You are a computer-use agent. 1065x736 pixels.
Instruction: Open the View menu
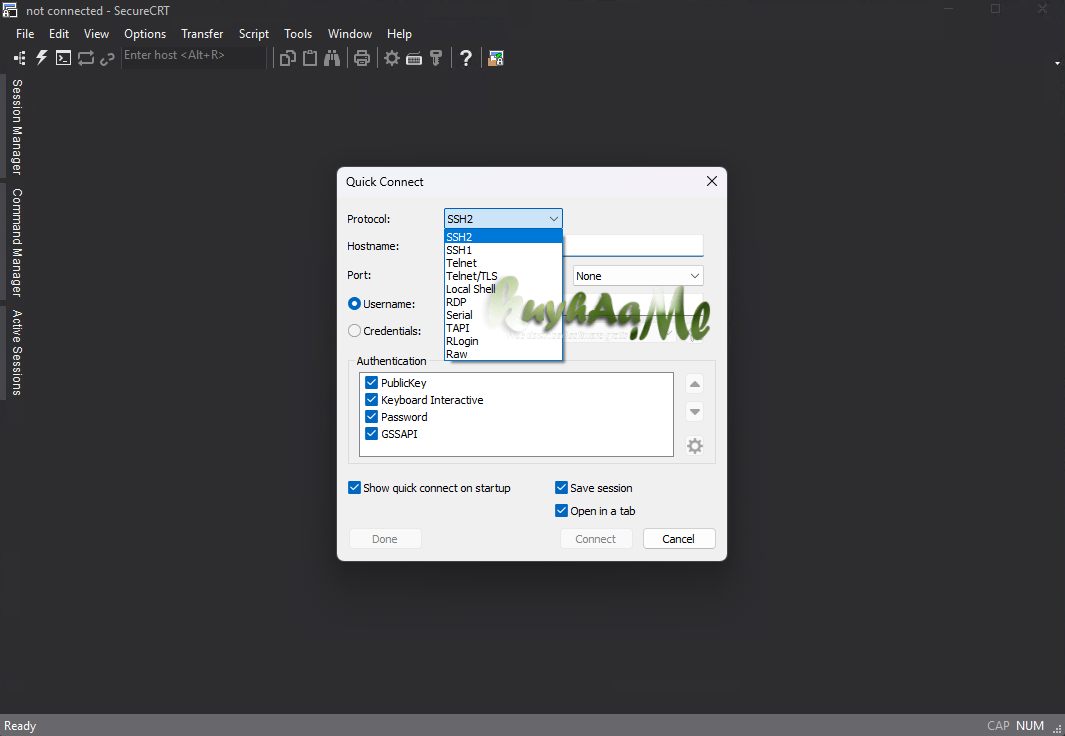coord(96,33)
